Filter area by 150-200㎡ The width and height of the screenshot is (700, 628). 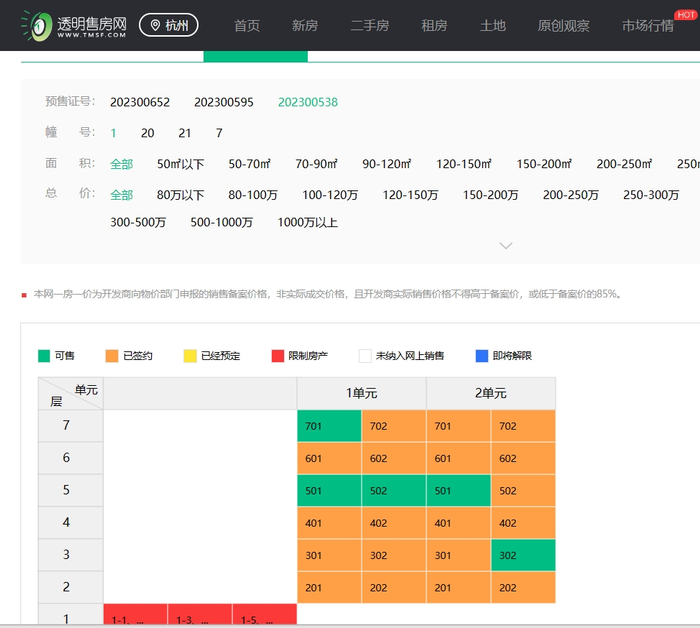(x=544, y=164)
